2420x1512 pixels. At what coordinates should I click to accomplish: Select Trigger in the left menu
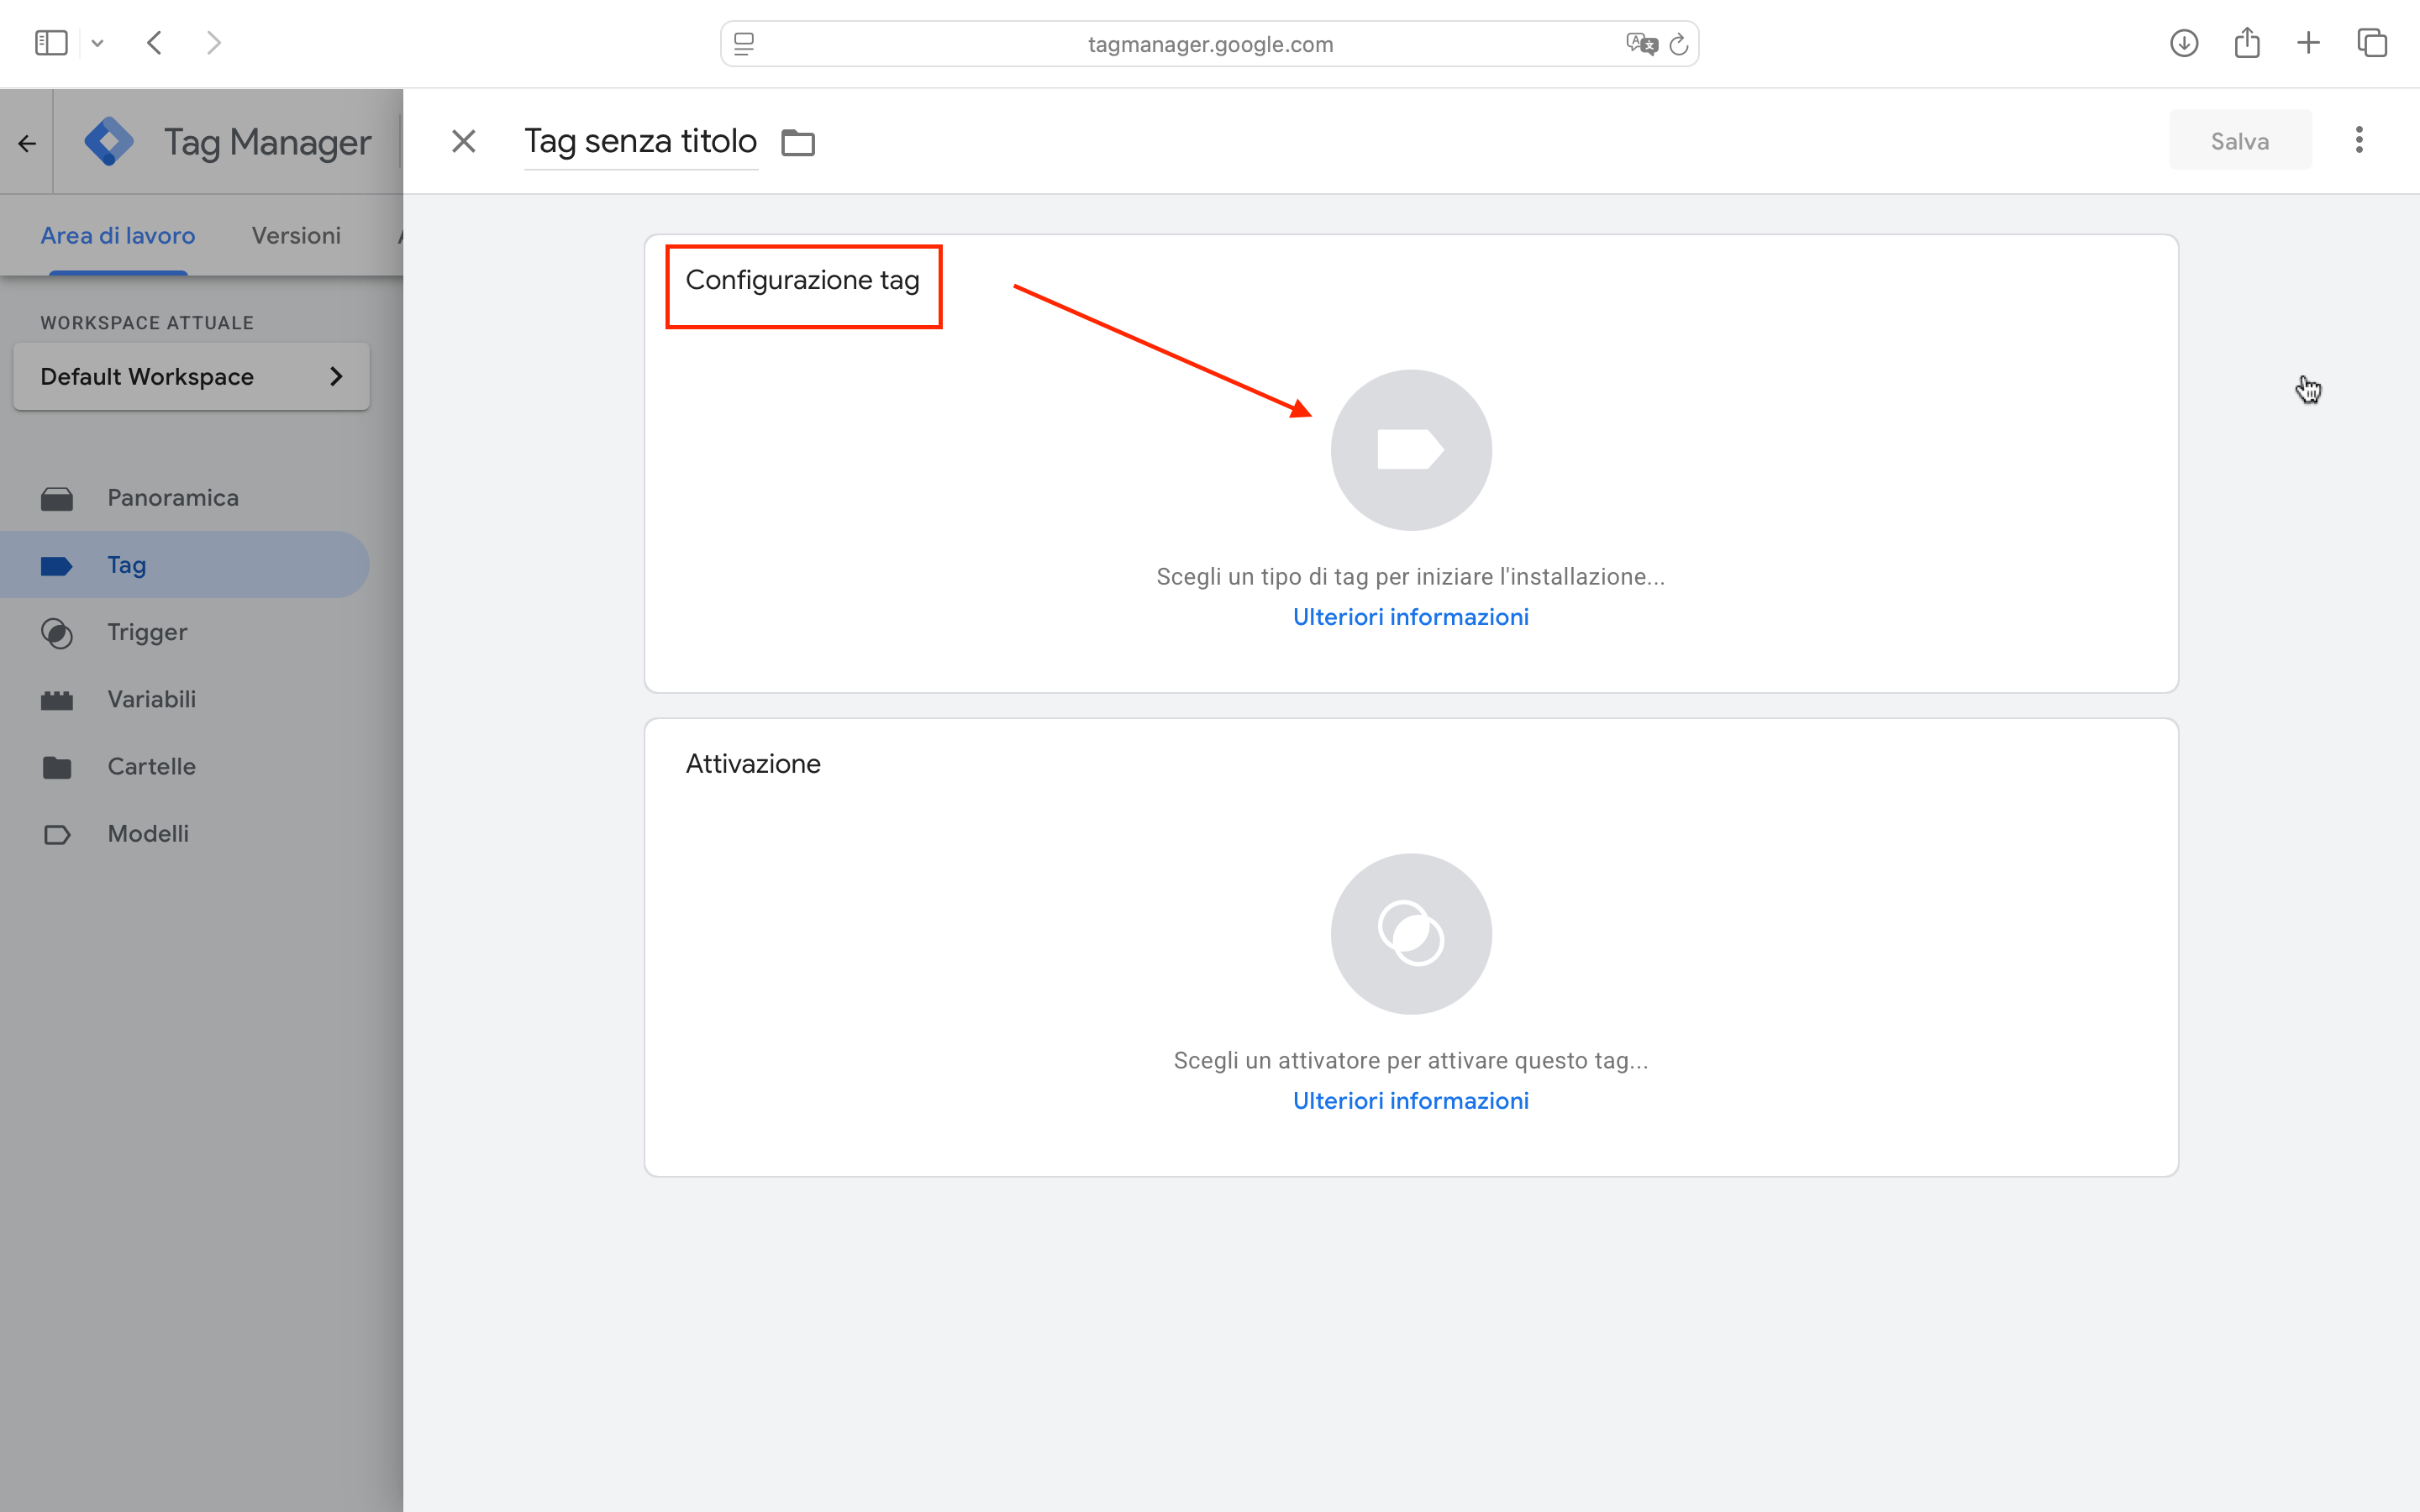pos(147,632)
